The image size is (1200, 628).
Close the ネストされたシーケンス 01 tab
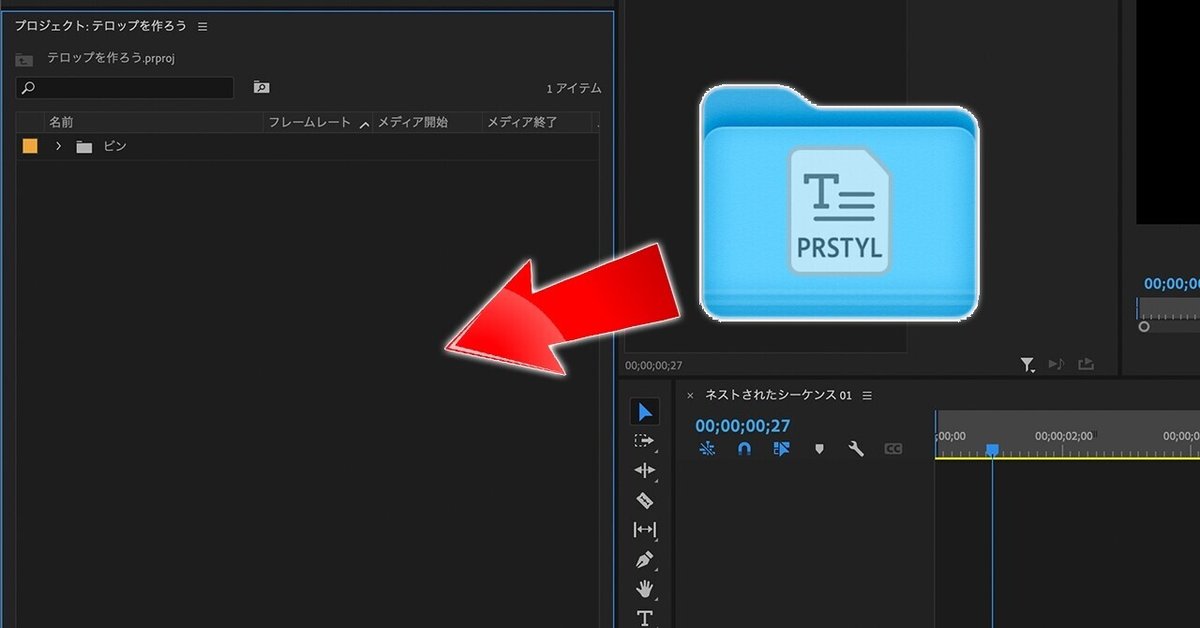[x=690, y=395]
